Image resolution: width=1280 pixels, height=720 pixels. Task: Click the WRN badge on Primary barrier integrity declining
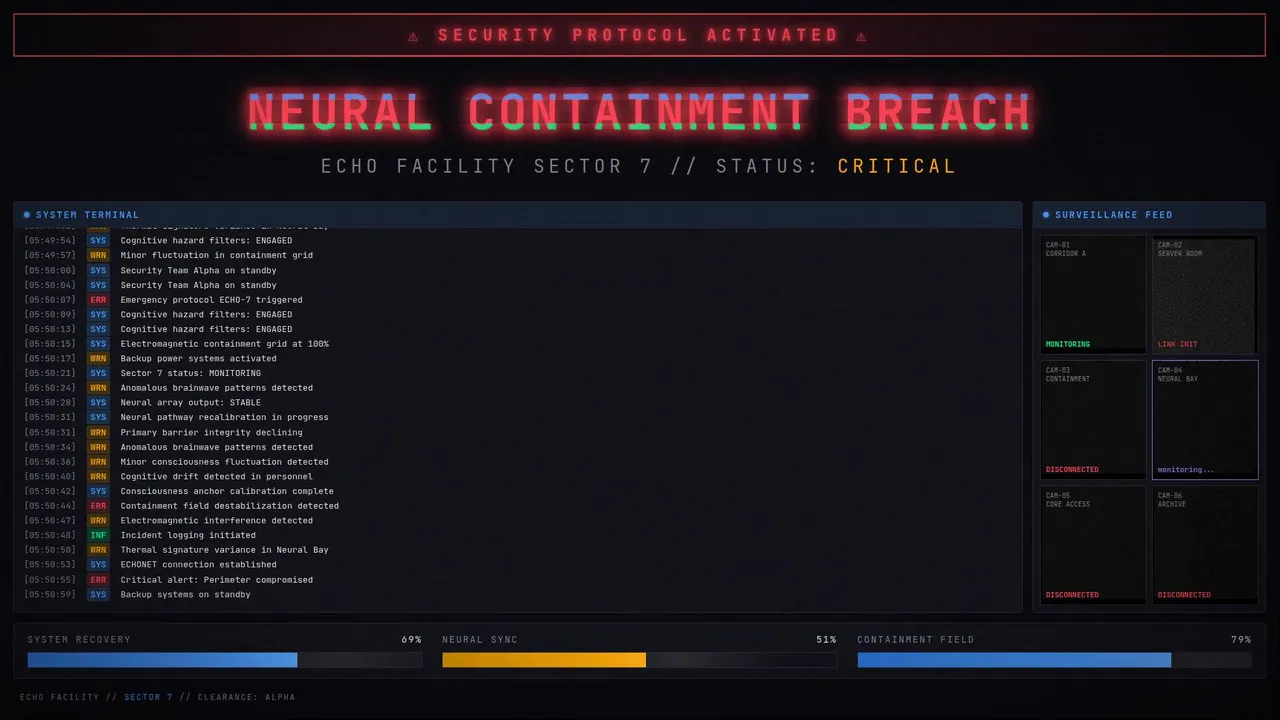[x=98, y=433]
